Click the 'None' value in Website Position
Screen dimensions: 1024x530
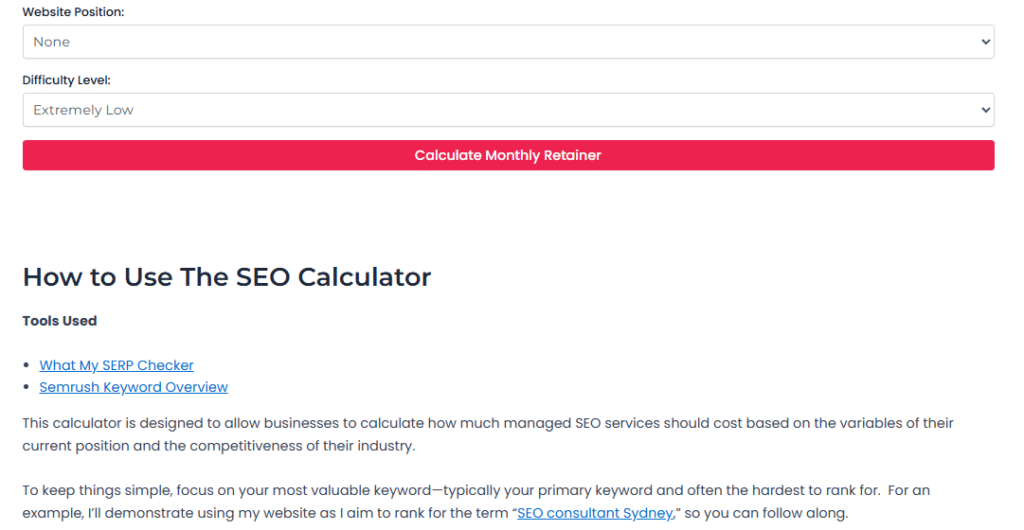coord(52,42)
